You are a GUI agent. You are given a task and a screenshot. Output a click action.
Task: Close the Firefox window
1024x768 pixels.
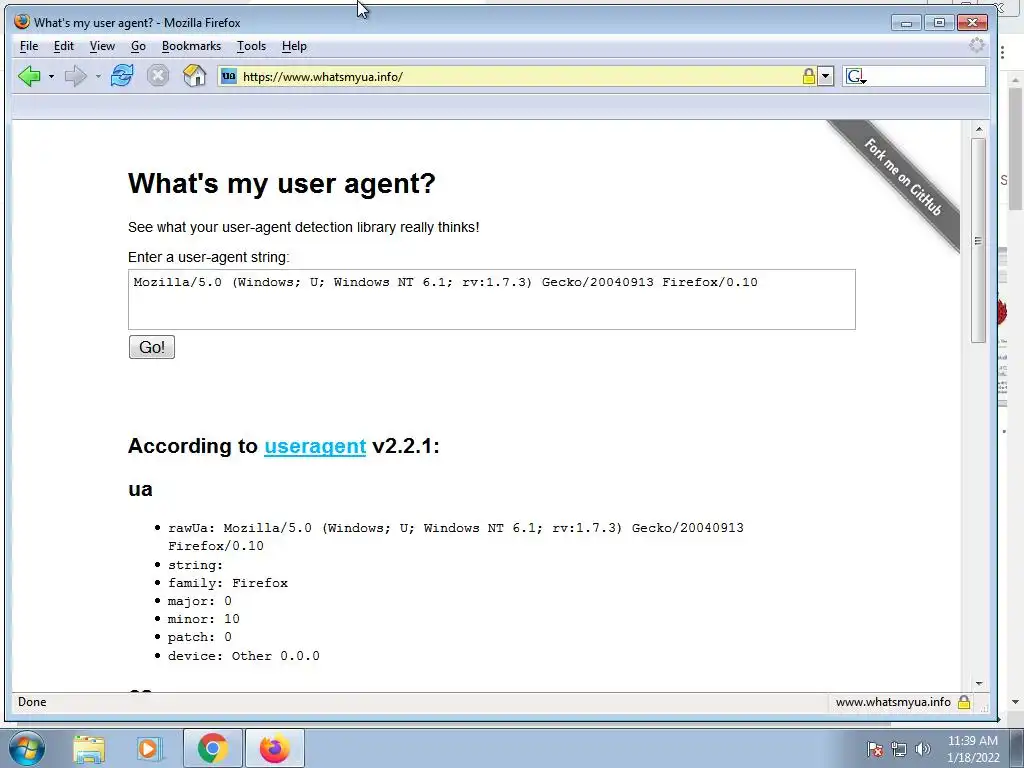point(972,23)
